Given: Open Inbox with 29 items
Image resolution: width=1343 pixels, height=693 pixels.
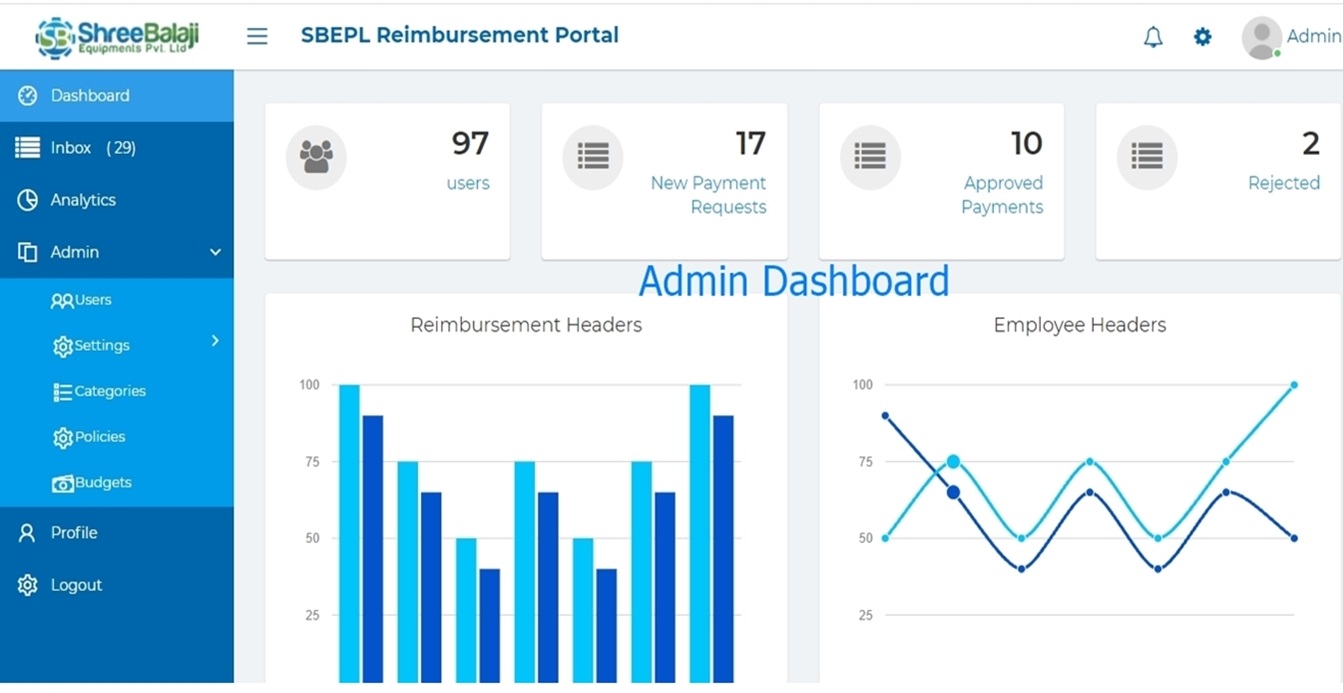Looking at the screenshot, I should [92, 148].
